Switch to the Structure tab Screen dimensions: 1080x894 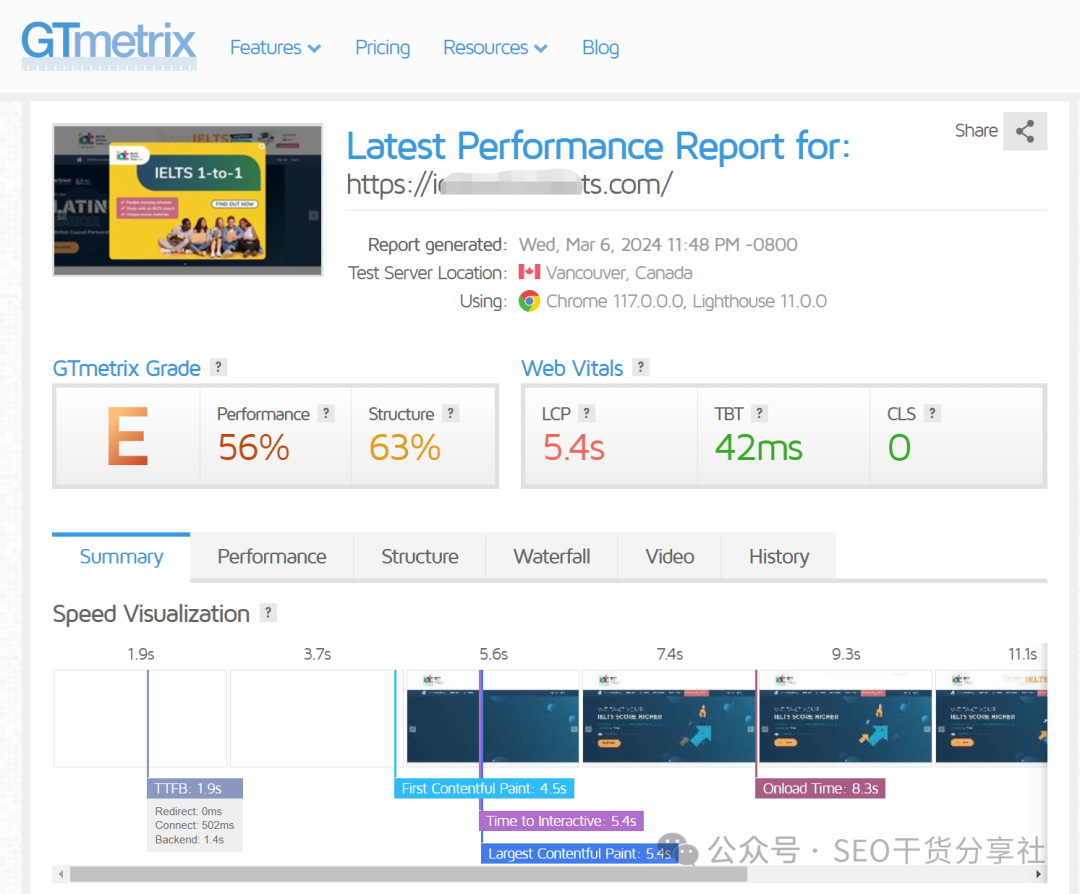tap(419, 556)
